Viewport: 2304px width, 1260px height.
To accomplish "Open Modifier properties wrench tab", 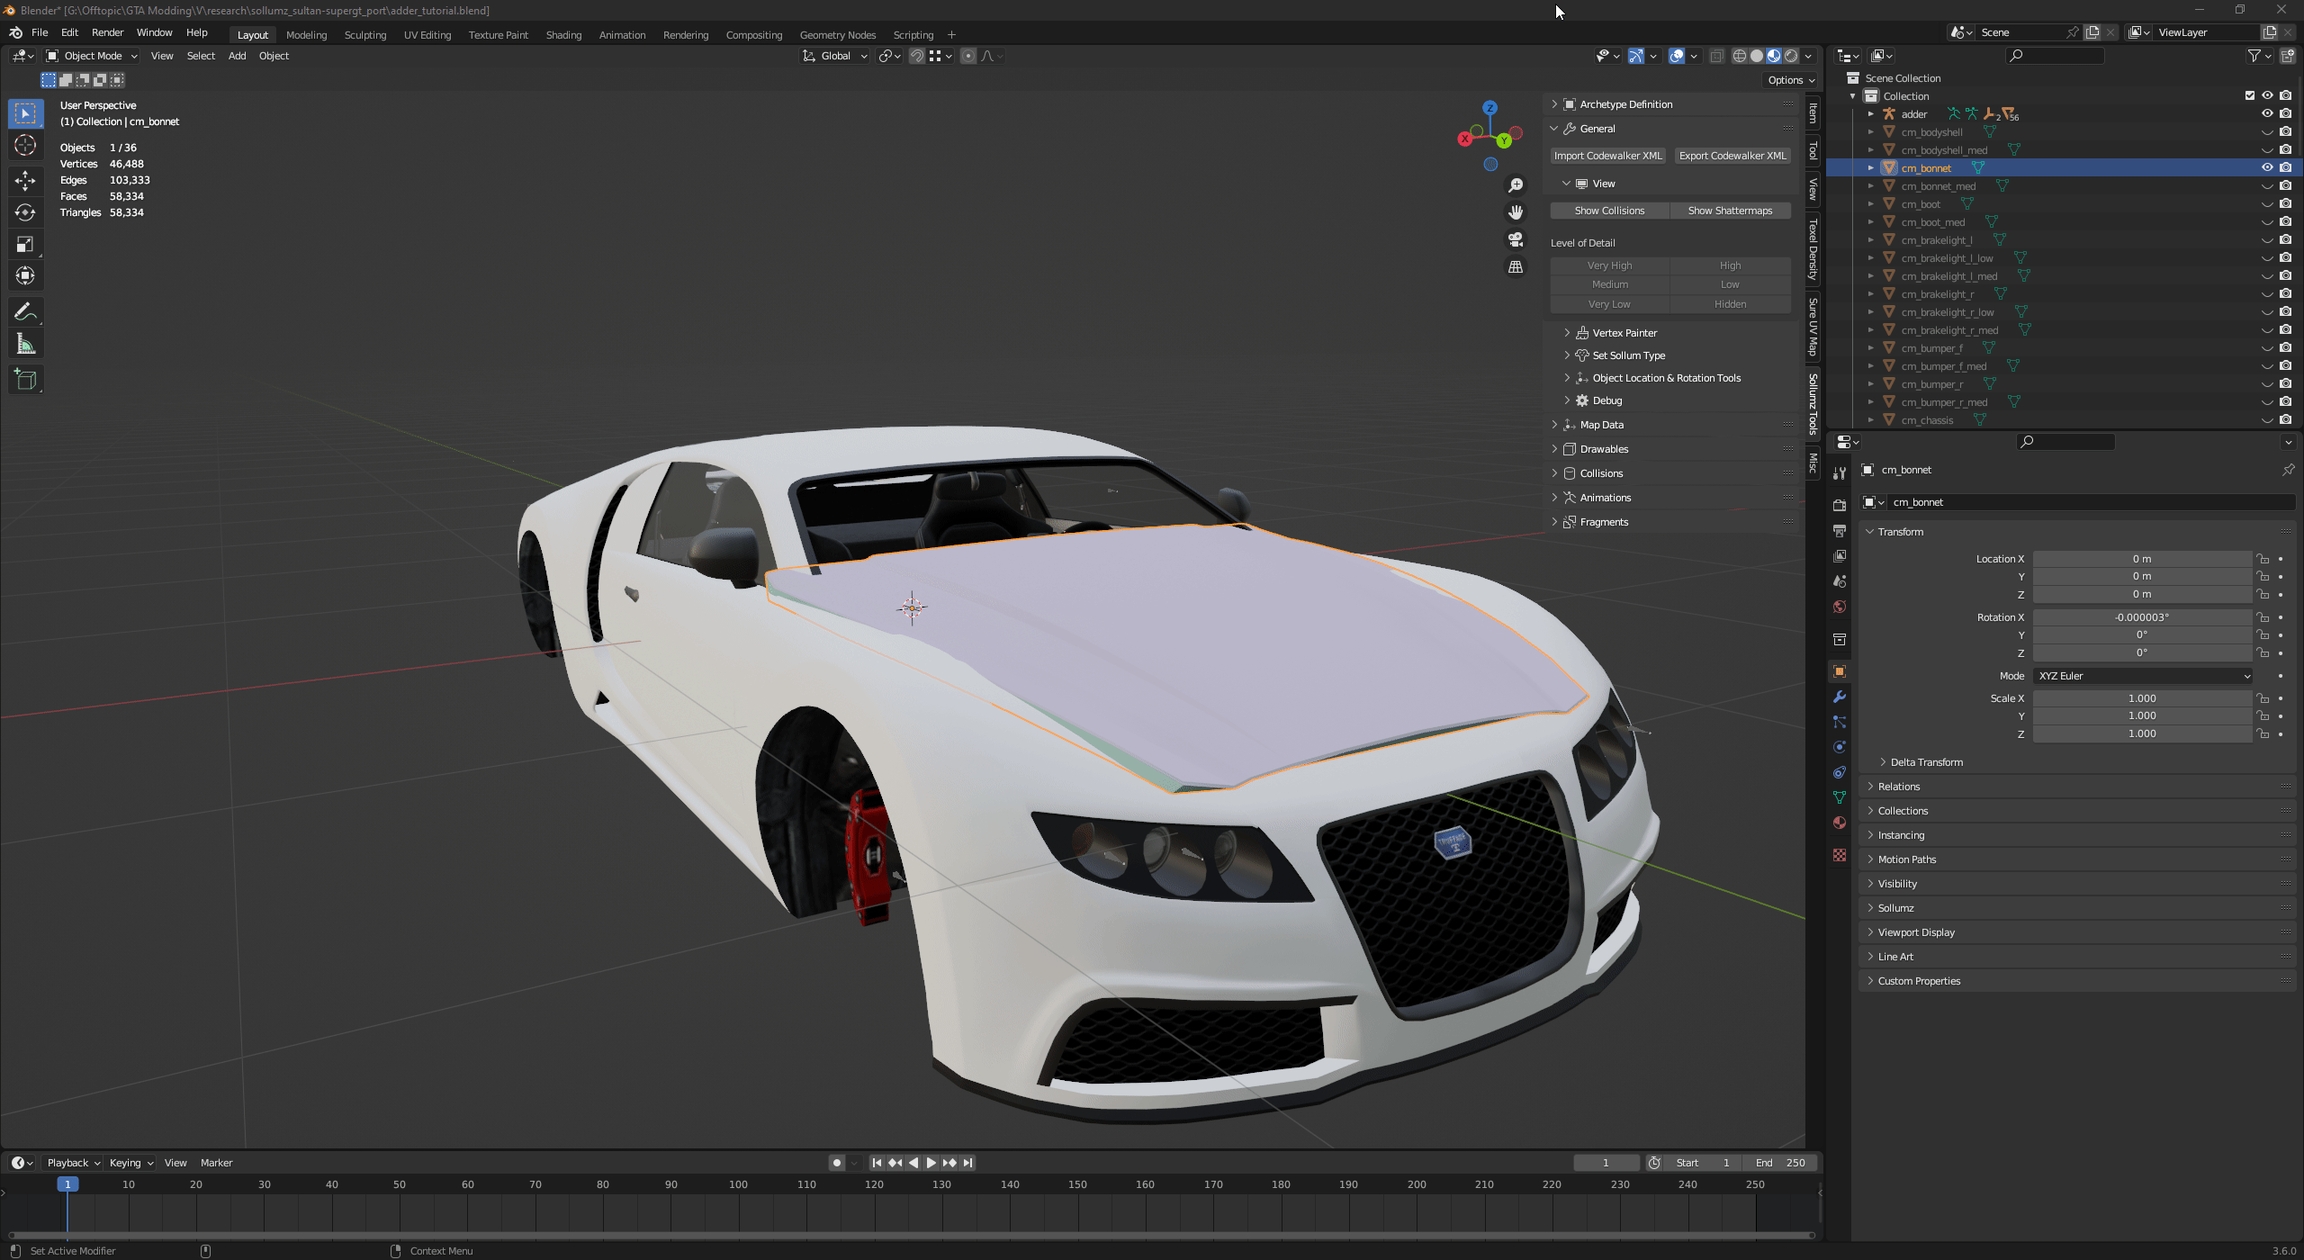I will click(1839, 697).
